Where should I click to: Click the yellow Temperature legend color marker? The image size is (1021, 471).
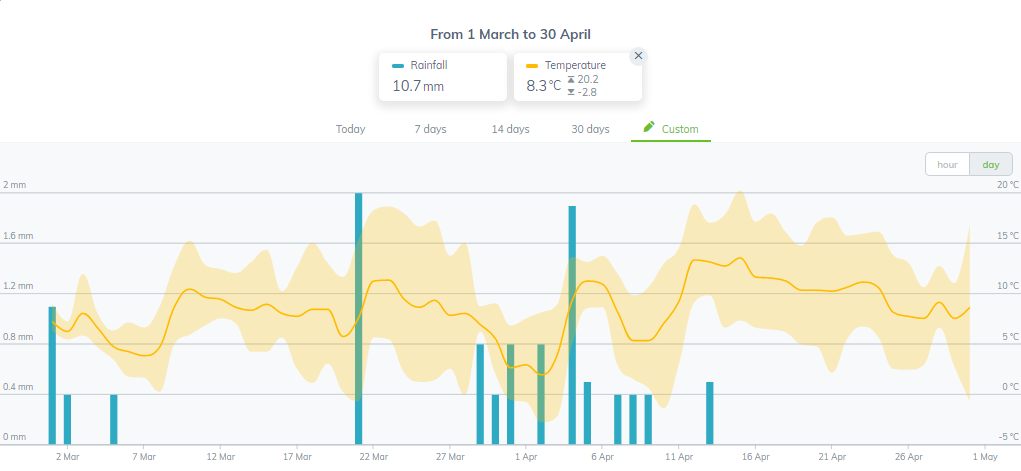coord(532,66)
